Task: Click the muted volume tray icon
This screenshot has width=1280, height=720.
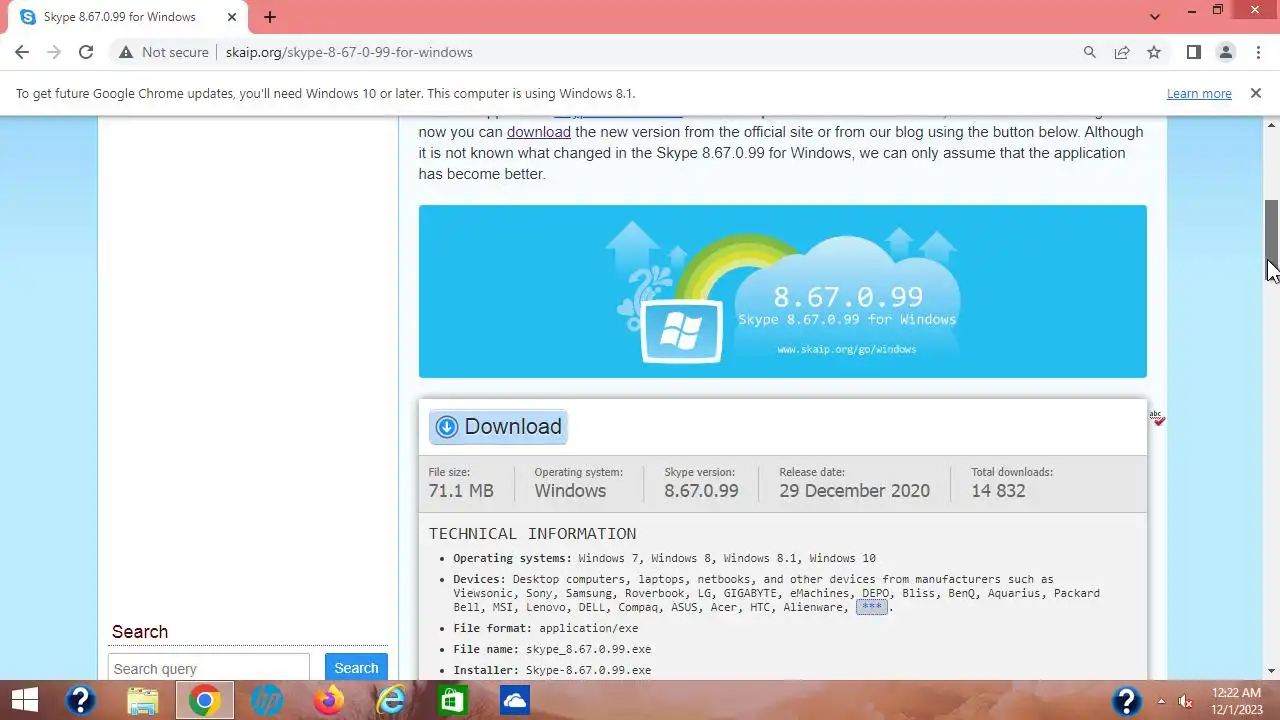Action: [x=1186, y=701]
